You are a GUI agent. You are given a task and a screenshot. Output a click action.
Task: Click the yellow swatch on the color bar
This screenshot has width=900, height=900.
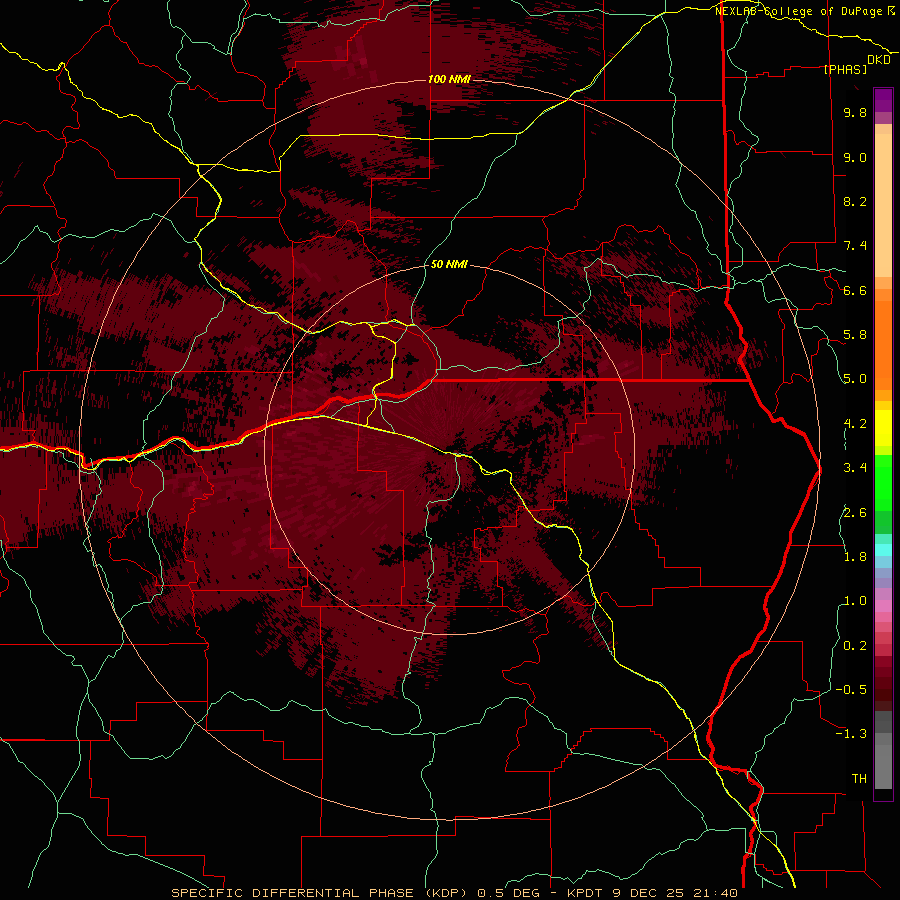point(883,428)
